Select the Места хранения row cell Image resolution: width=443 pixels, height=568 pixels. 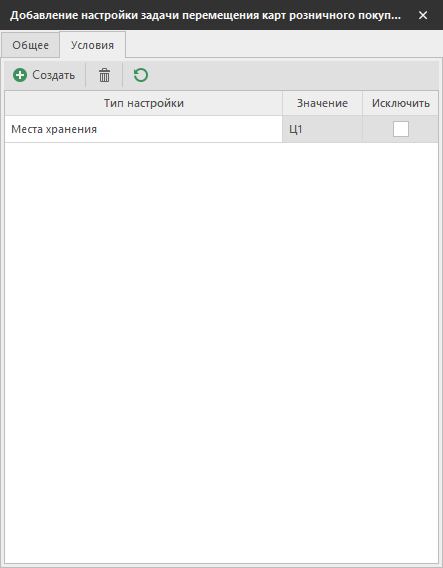click(x=144, y=129)
